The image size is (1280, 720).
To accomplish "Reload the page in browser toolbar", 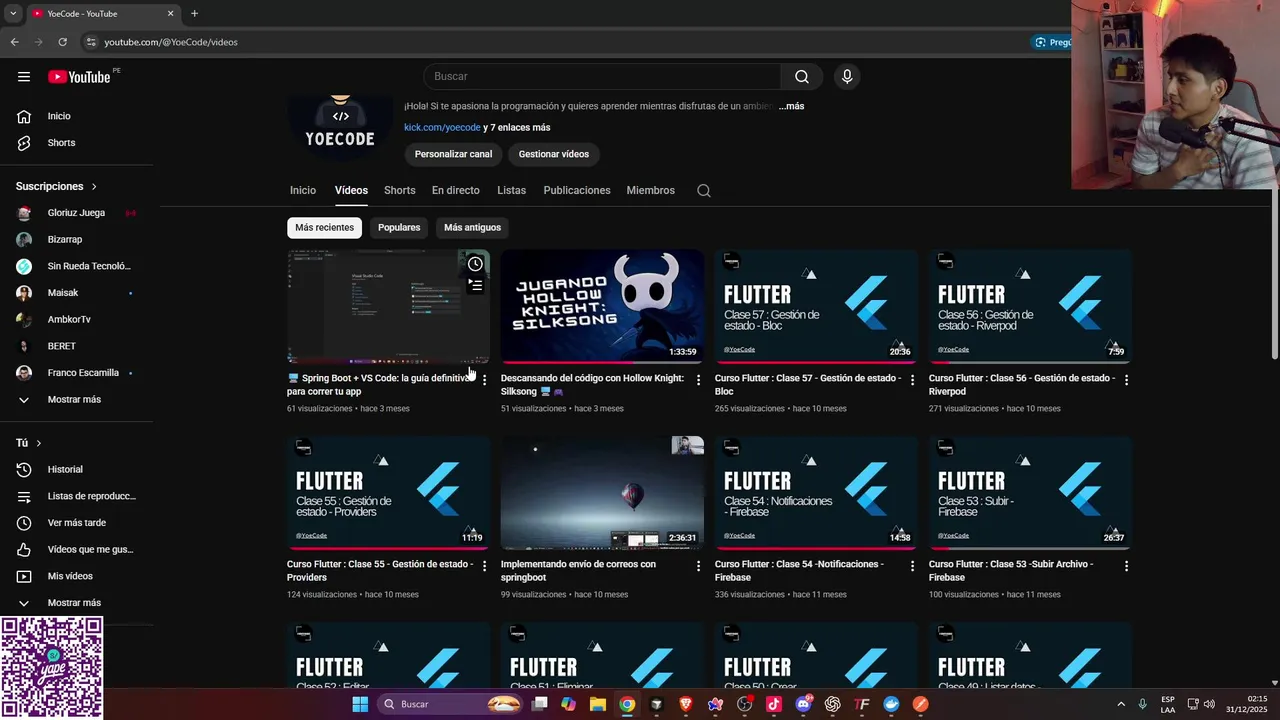I will [x=62, y=42].
